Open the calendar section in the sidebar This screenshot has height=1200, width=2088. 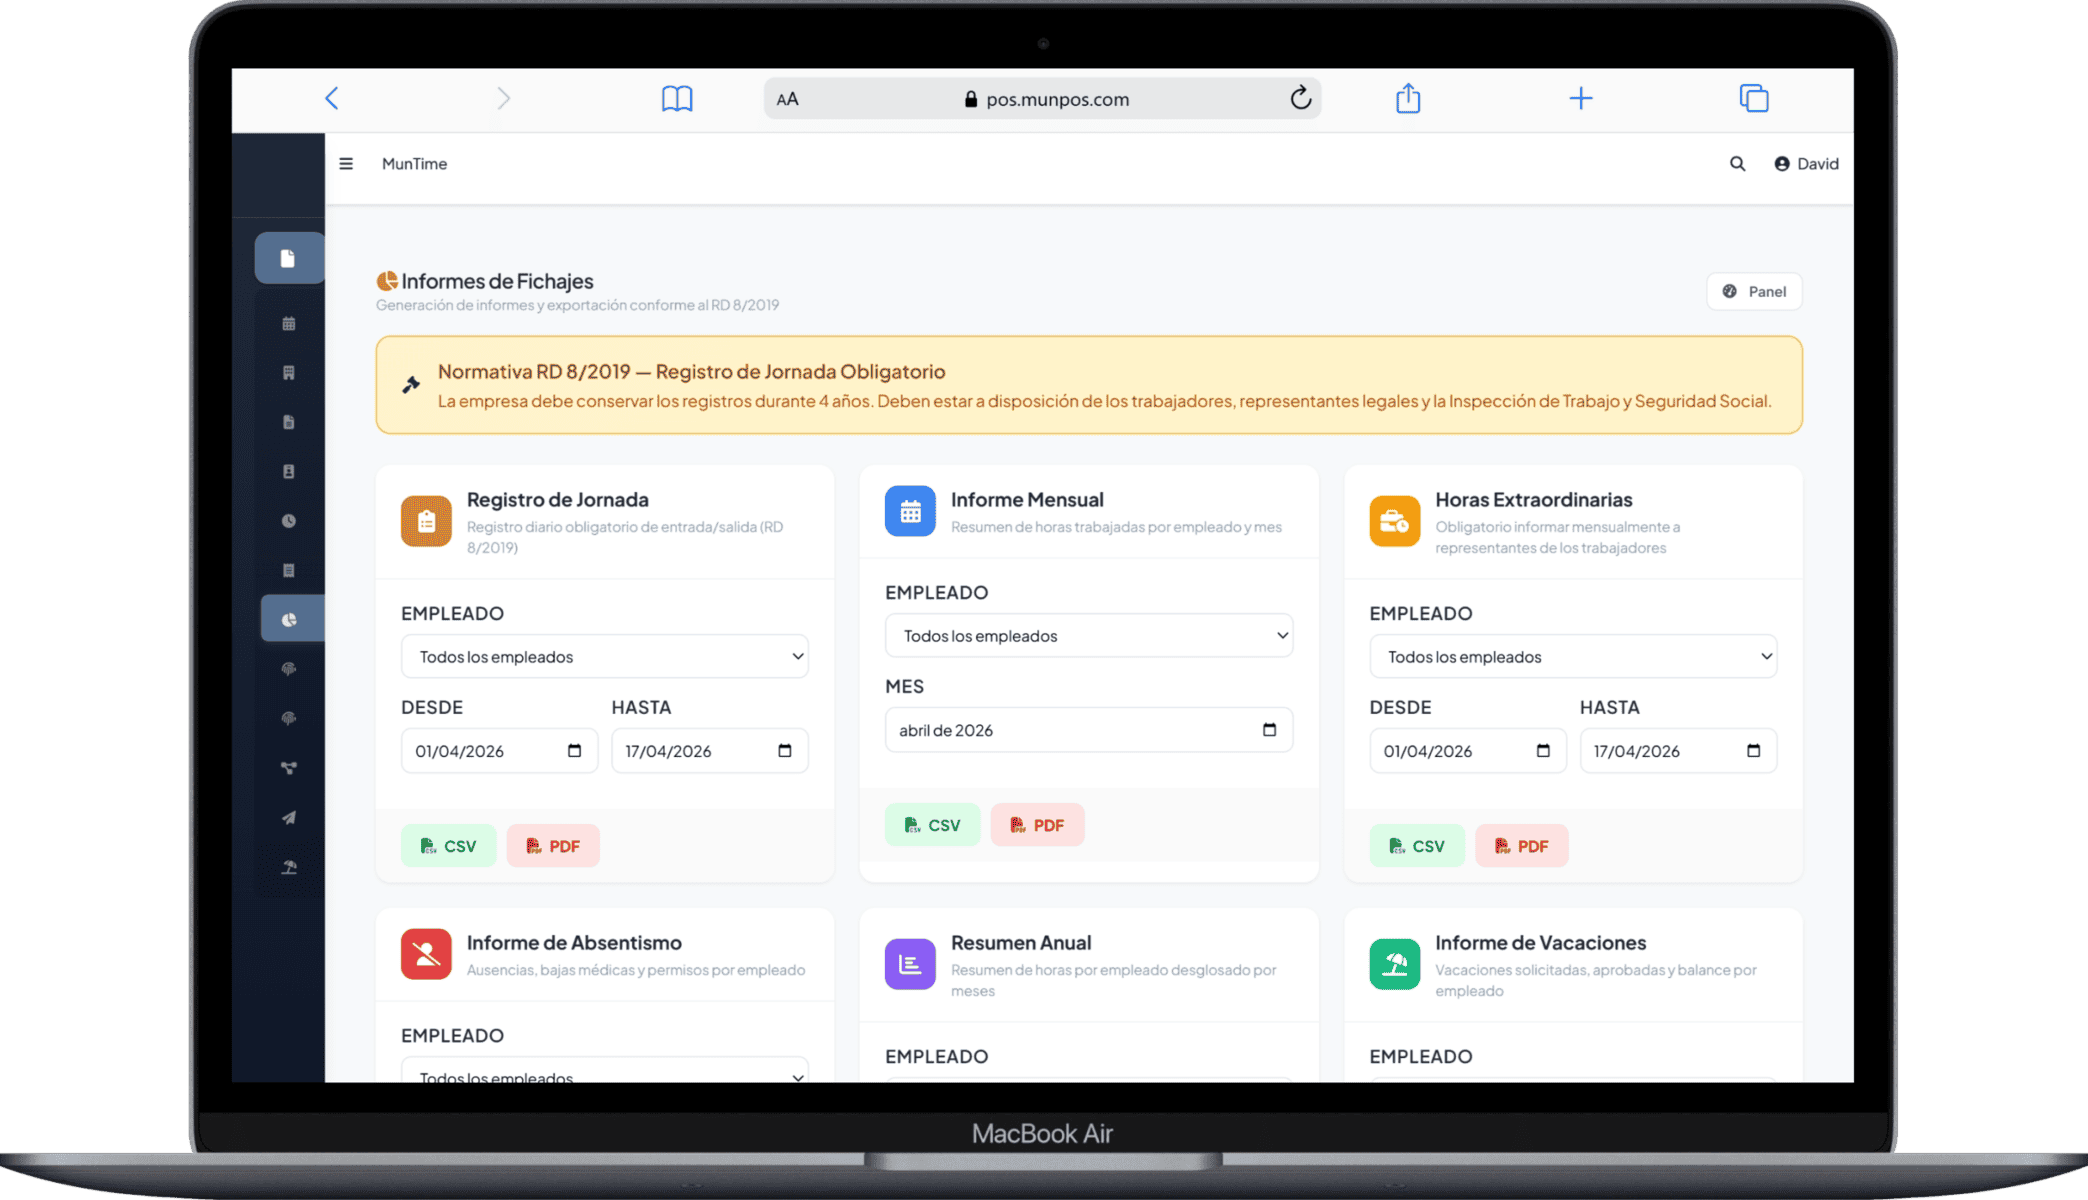click(289, 323)
